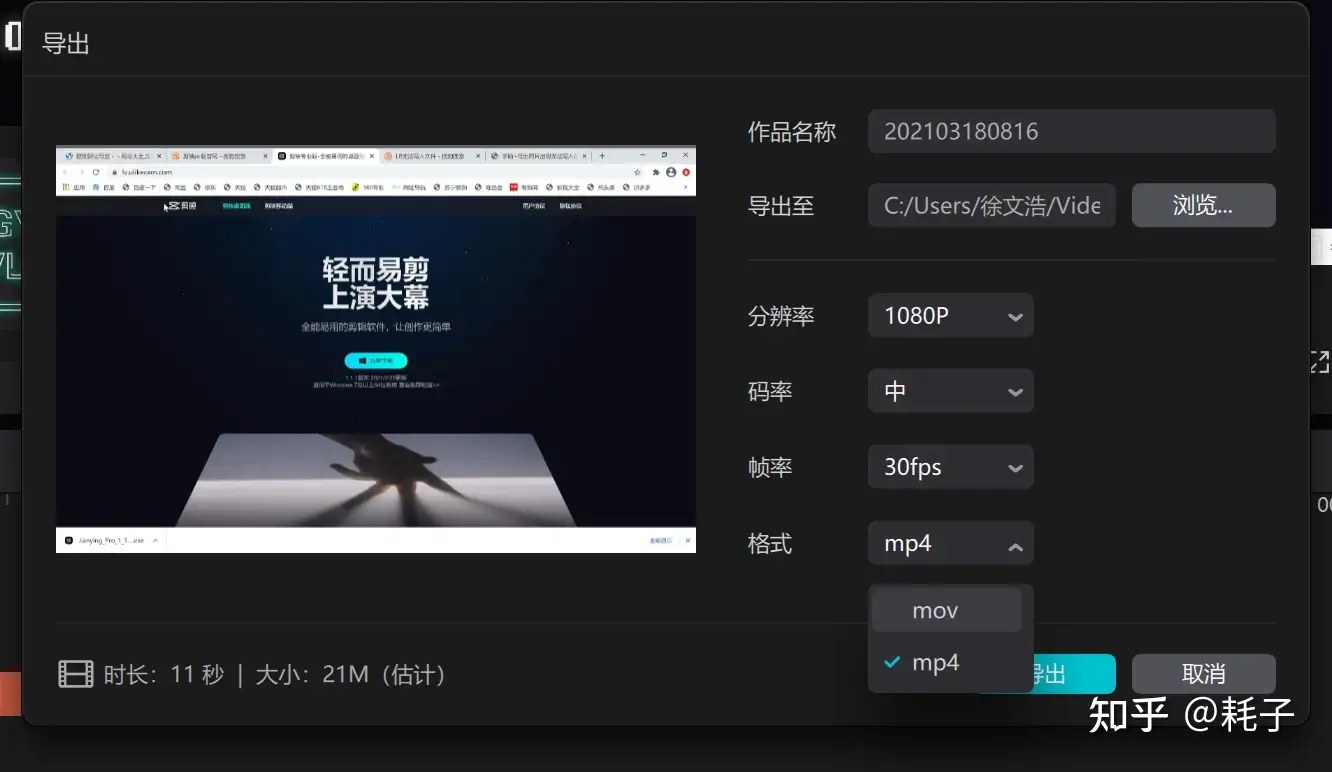Screen dimensions: 1332x772
Task: Click the 分辨率 label
Action: point(781,316)
